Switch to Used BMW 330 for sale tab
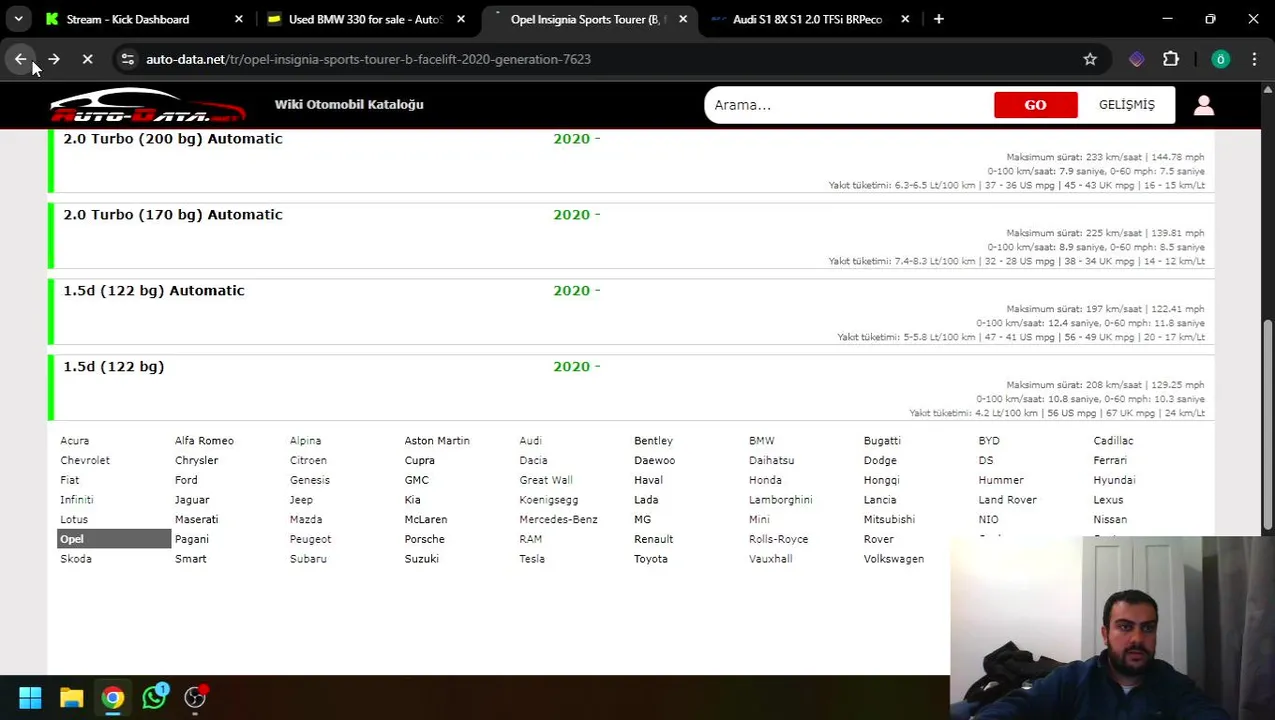 coord(363,19)
